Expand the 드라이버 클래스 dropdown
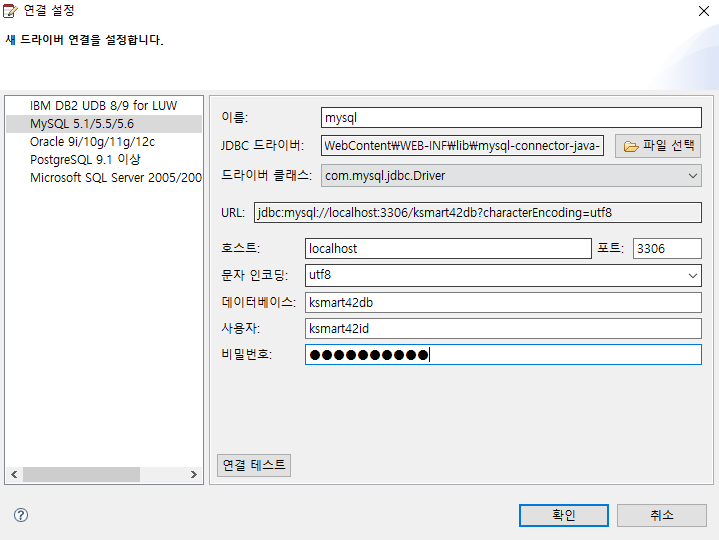 click(x=692, y=176)
